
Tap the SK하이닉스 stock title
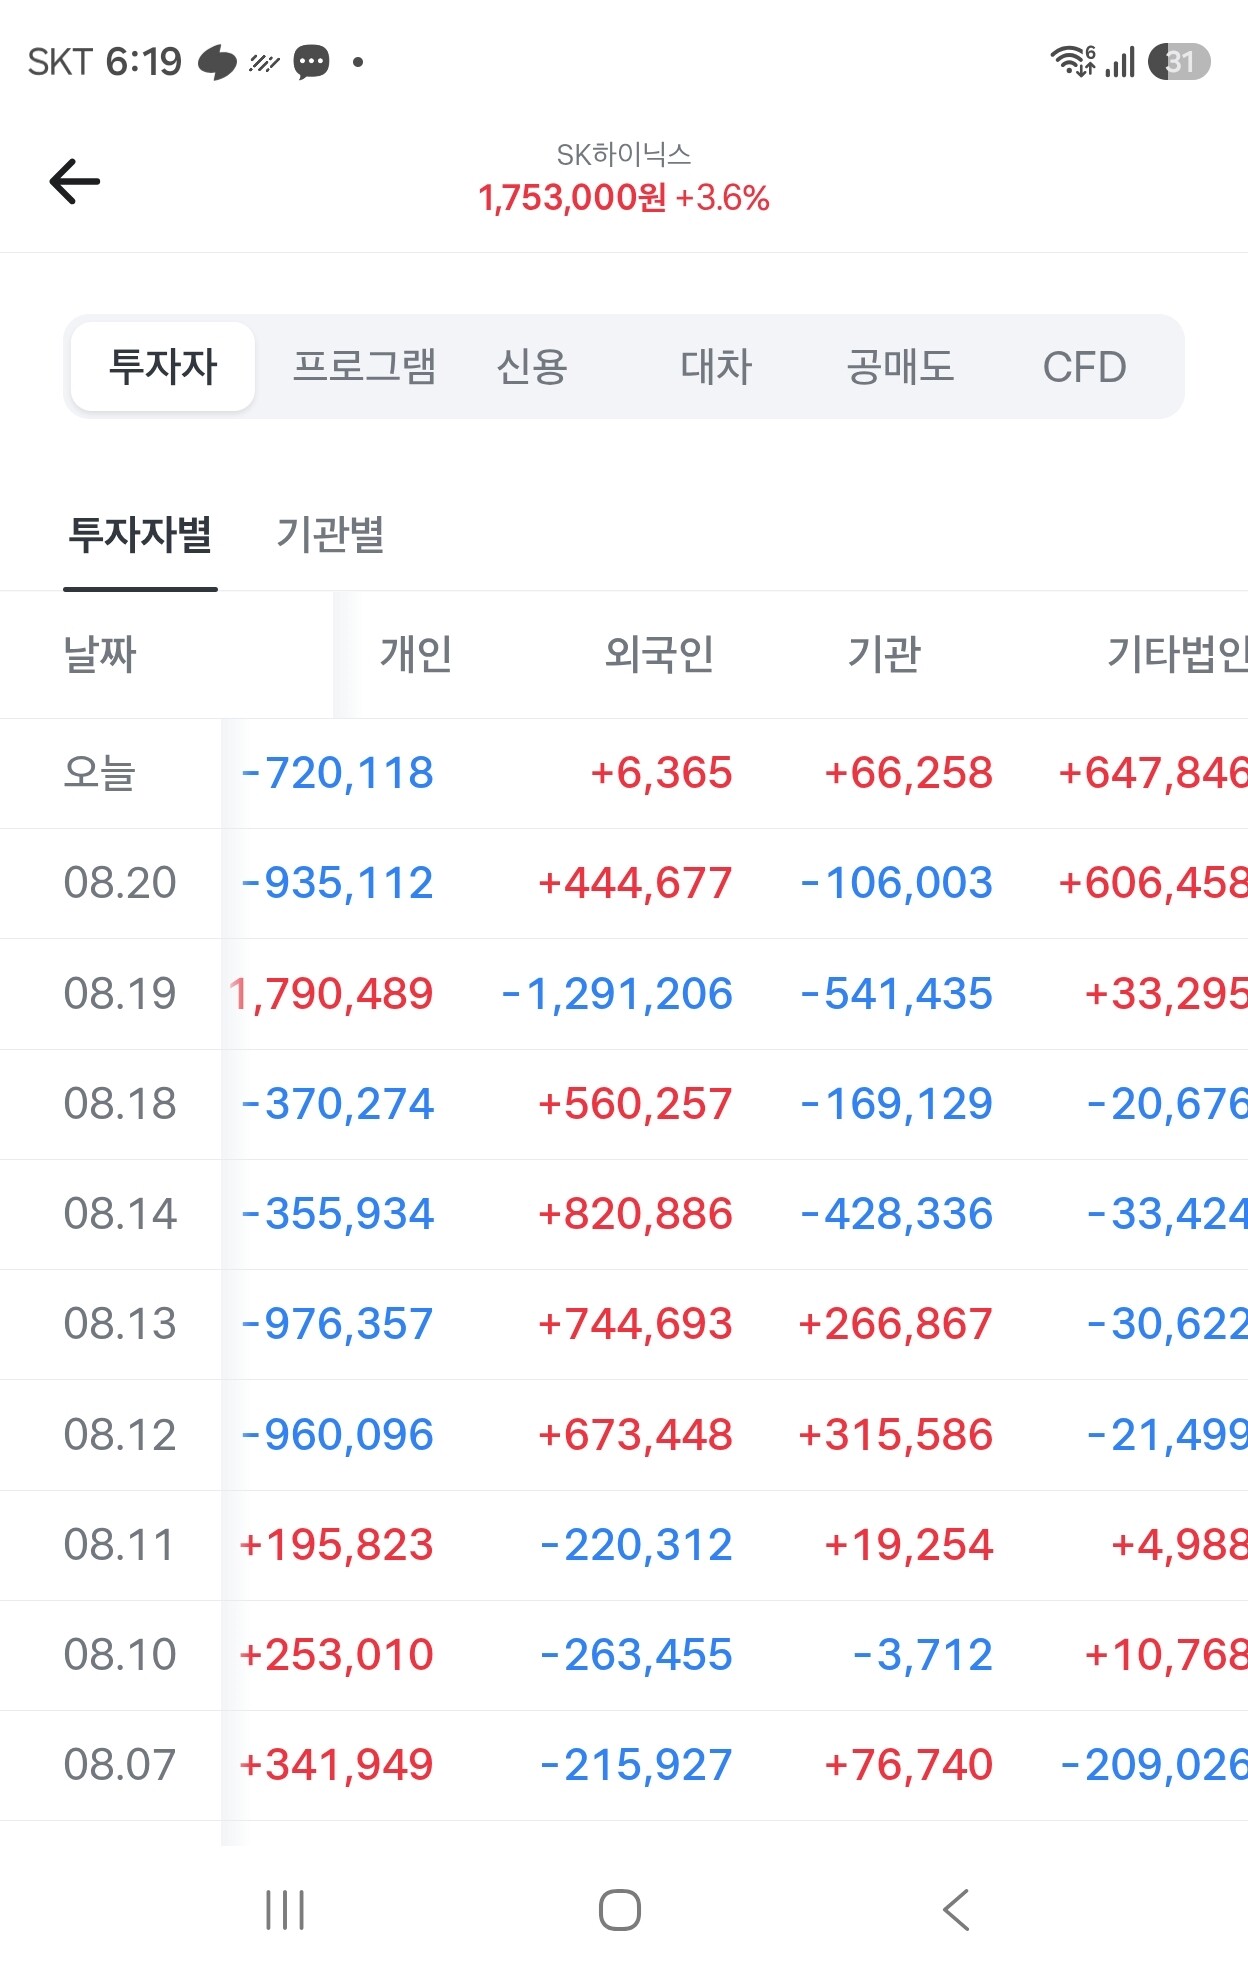(624, 155)
